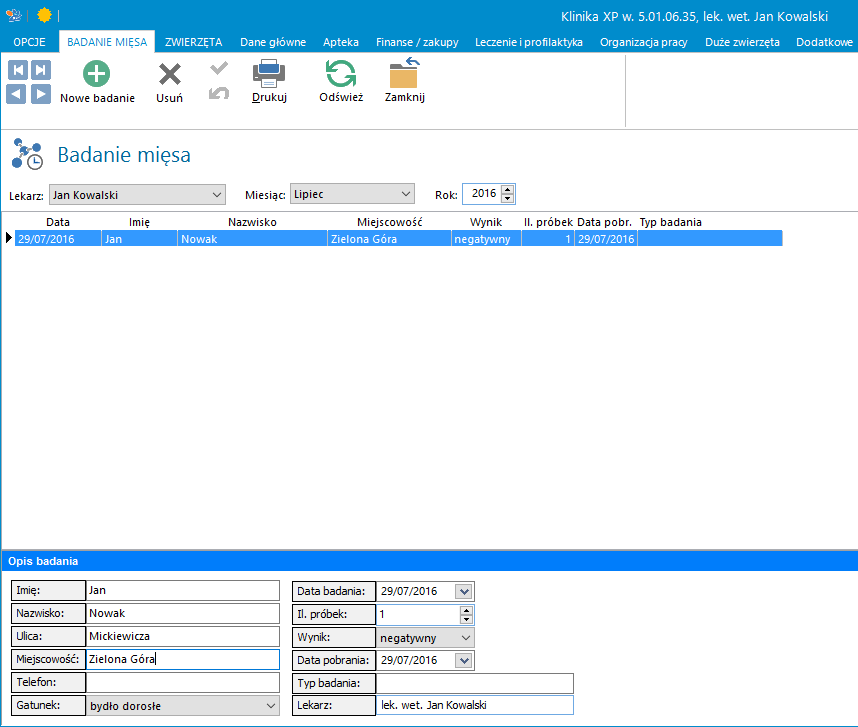Delete the record using Usuń
This screenshot has height=727, width=858.
tap(170, 82)
